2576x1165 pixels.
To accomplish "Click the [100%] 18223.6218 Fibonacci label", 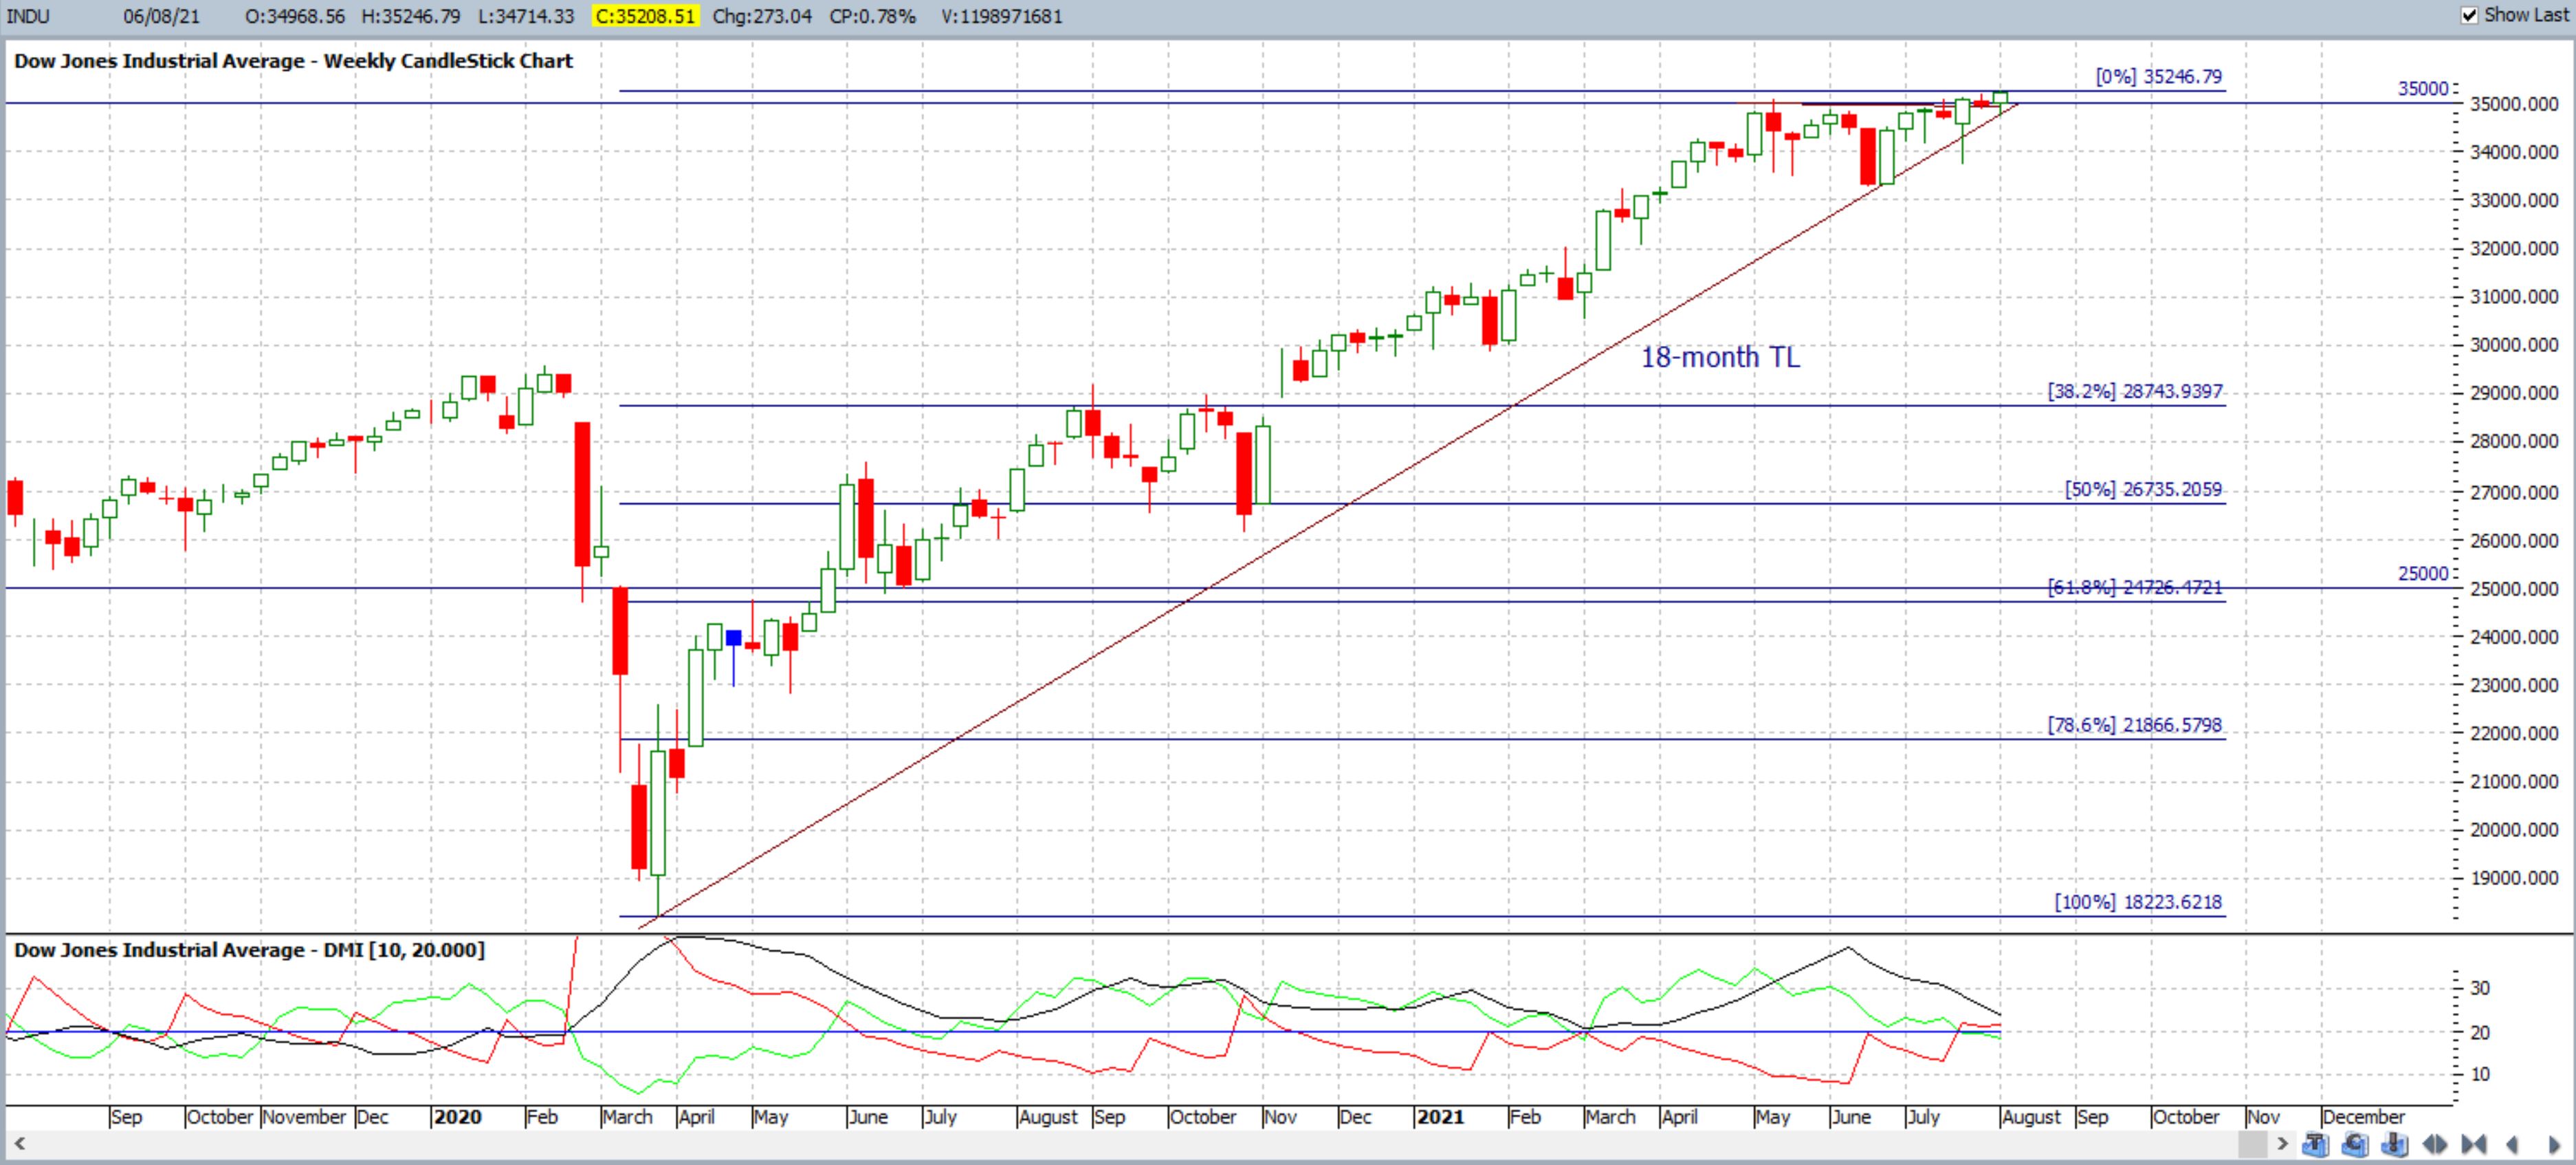I will (x=2138, y=901).
